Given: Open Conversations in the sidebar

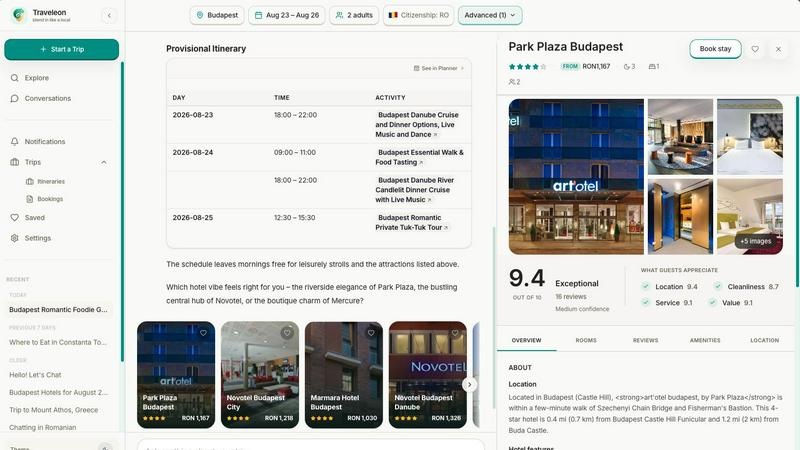Looking at the screenshot, I should (x=47, y=98).
